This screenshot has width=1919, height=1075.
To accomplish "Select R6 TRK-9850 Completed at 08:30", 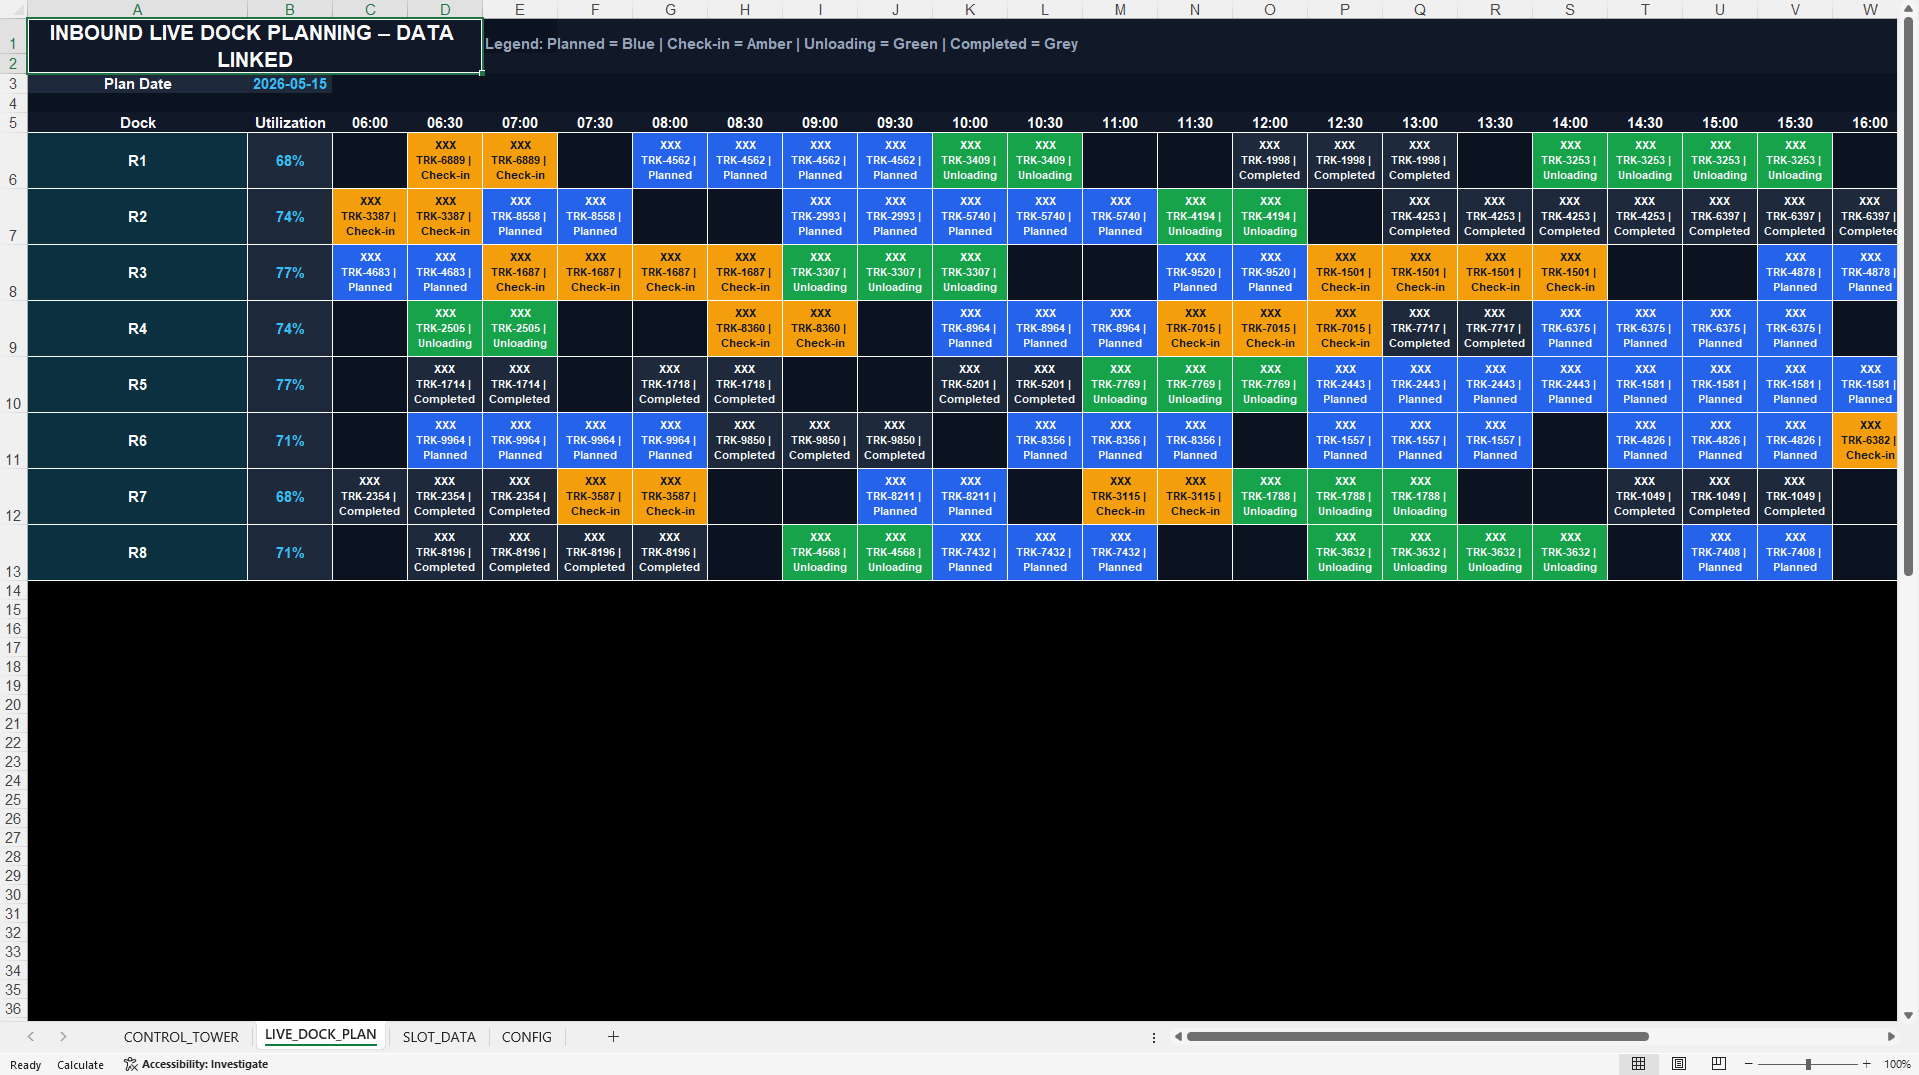I will tap(745, 441).
